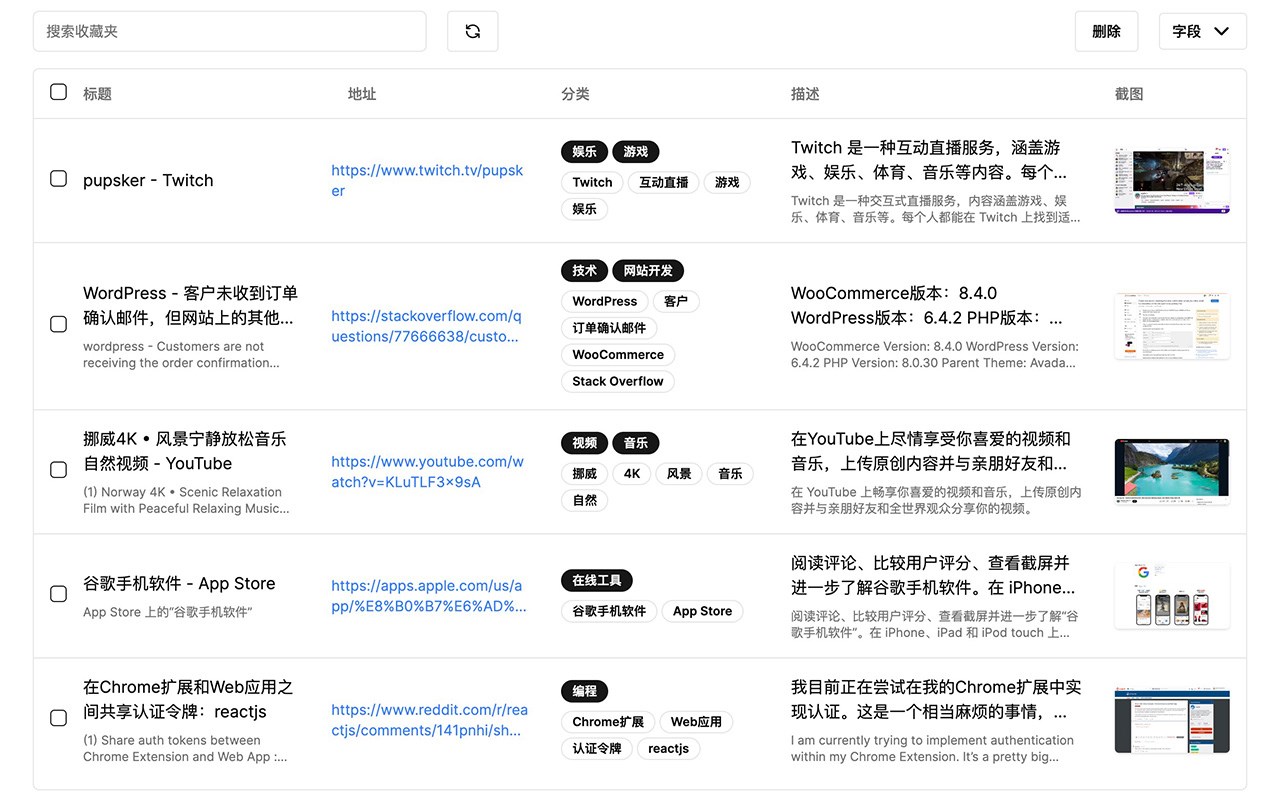Click the 4K tag

pyautogui.click(x=632, y=474)
